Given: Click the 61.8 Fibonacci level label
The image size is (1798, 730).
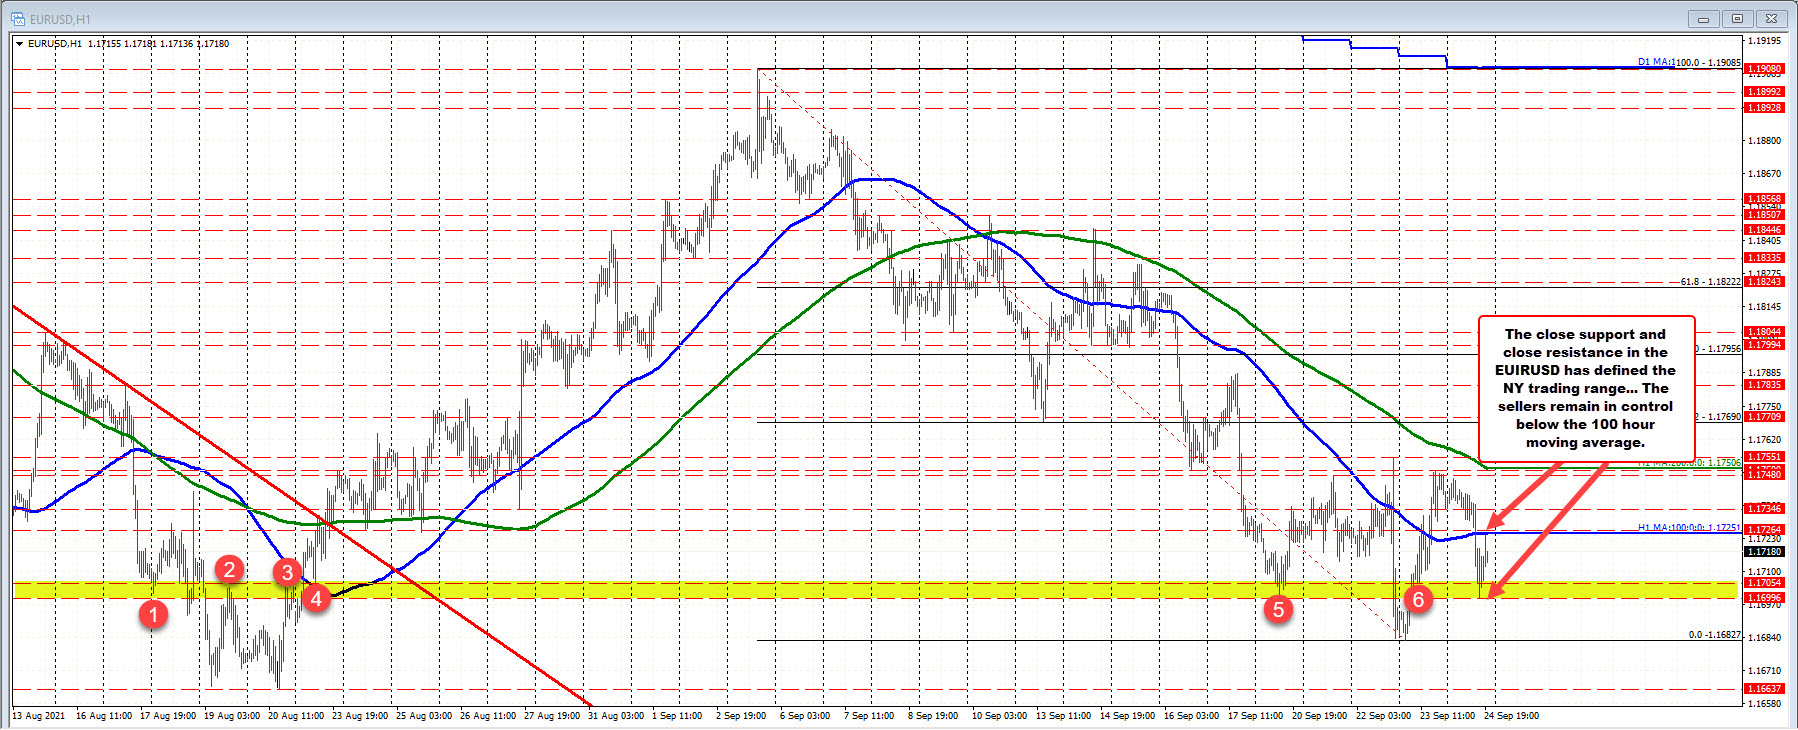Looking at the screenshot, I should click(x=1709, y=282).
